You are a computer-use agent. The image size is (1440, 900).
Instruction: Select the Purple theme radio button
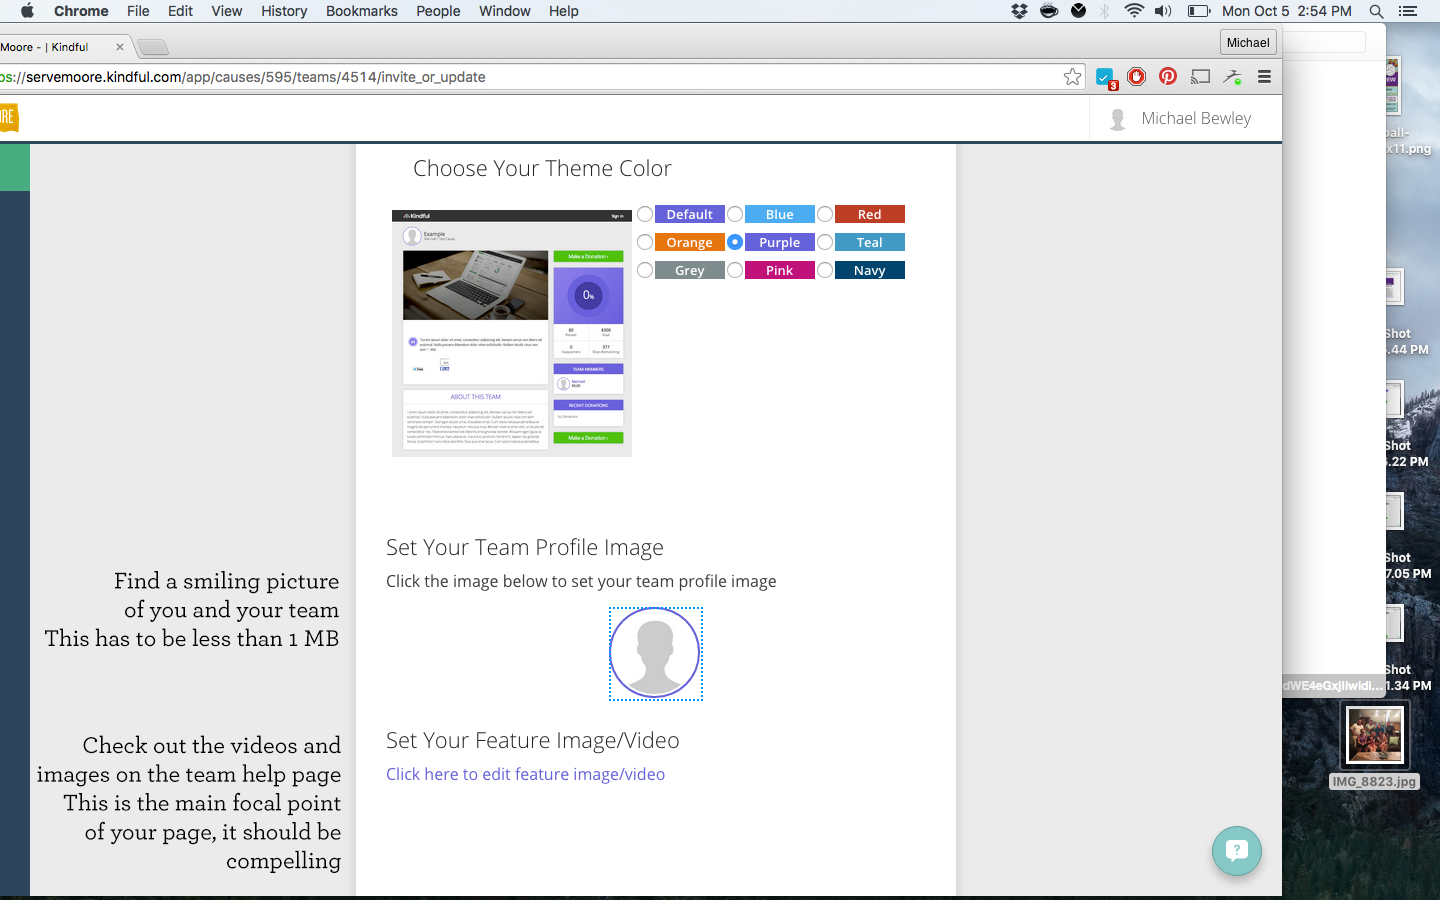click(735, 242)
